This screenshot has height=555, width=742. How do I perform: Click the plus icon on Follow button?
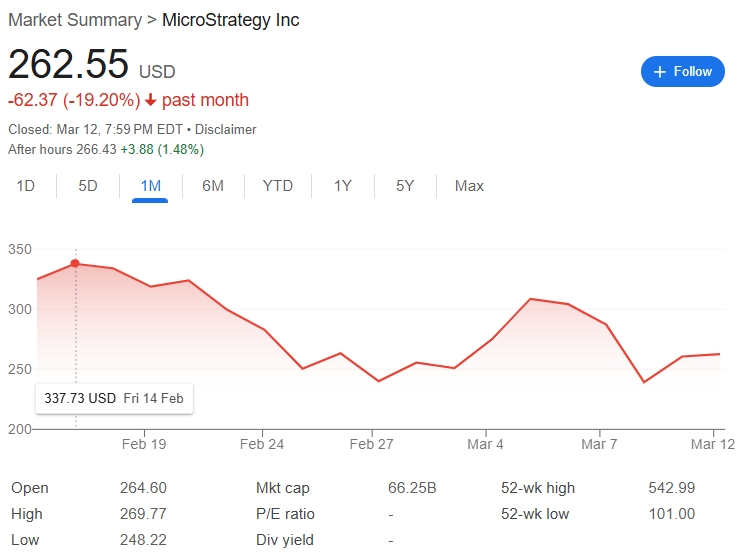coord(660,72)
